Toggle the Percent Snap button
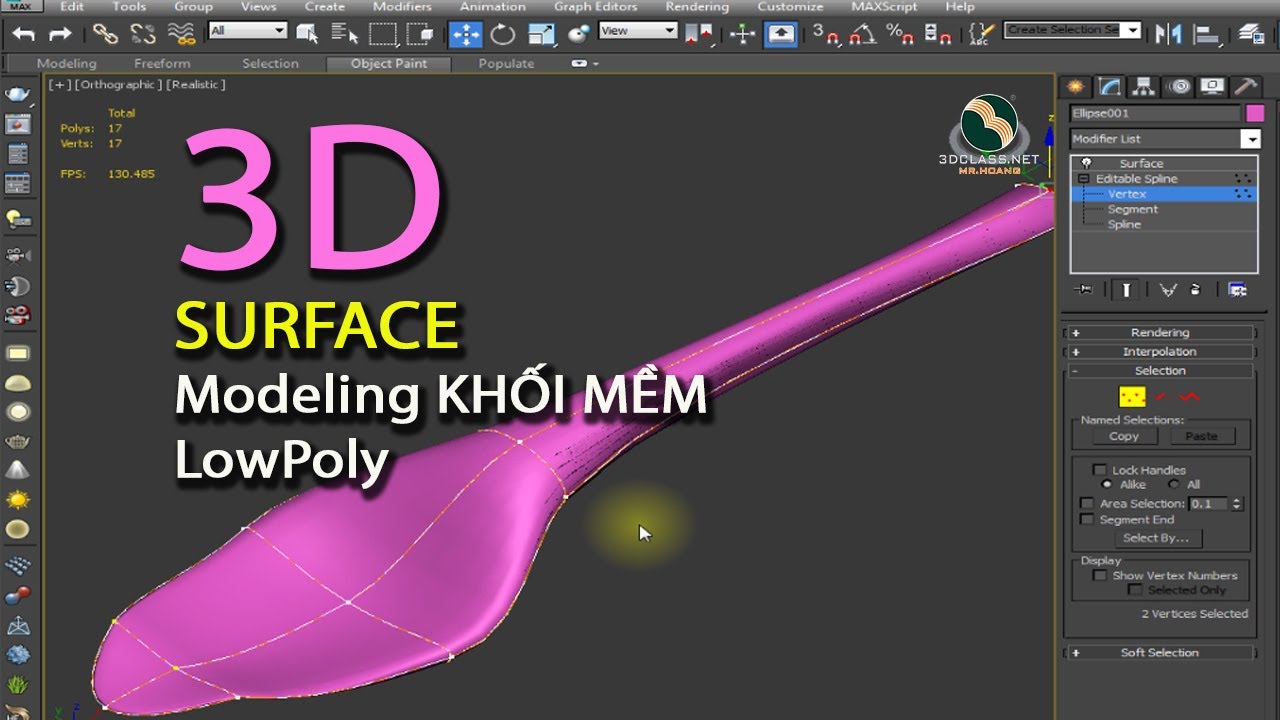The height and width of the screenshot is (720, 1280). point(900,34)
